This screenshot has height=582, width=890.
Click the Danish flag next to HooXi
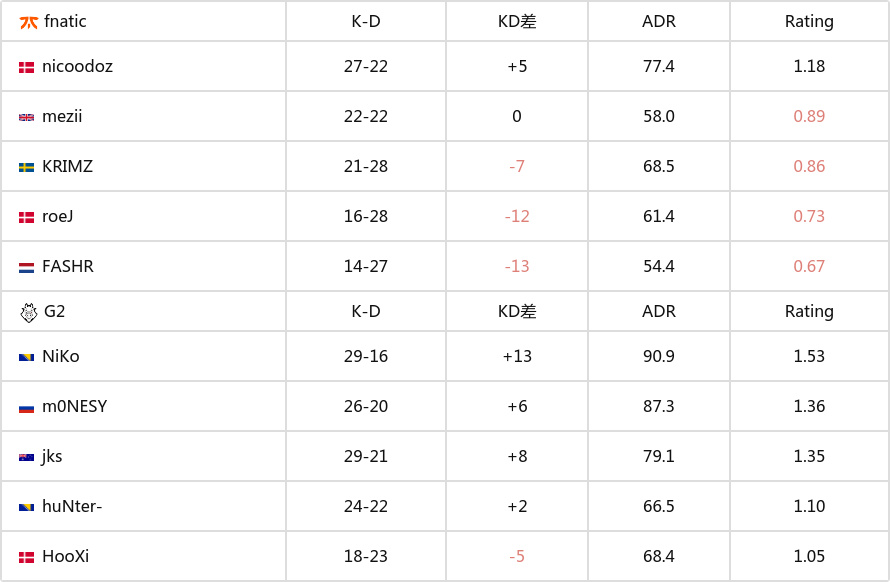tap(27, 558)
